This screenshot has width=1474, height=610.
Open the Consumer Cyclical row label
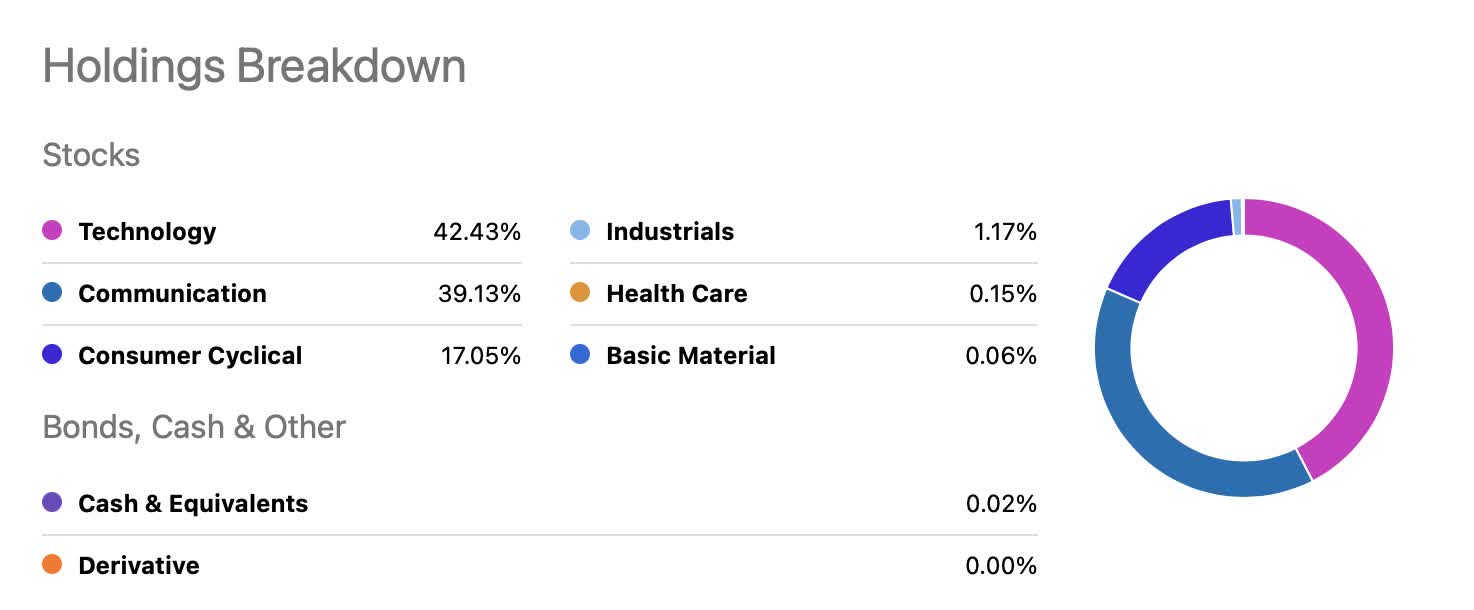coord(190,356)
